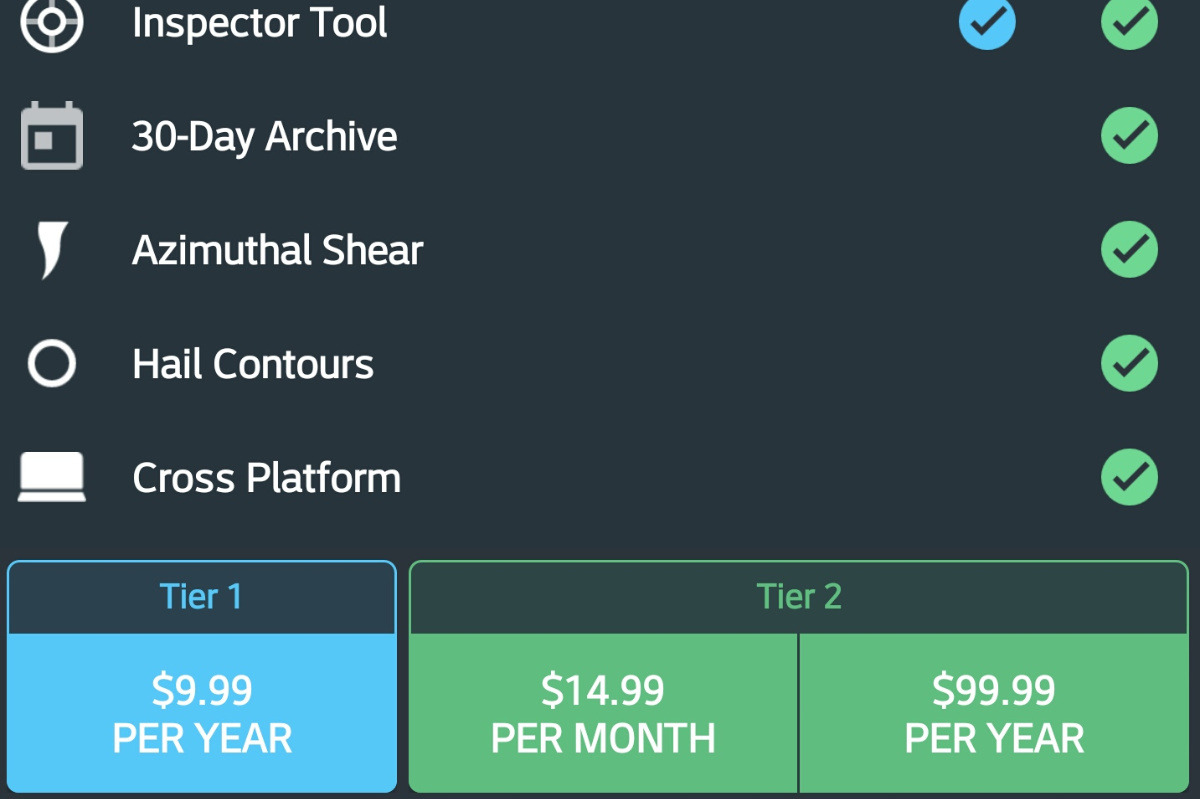
Task: Click blue Tier 1 checkmark for Inspector Tool
Action: [x=987, y=24]
